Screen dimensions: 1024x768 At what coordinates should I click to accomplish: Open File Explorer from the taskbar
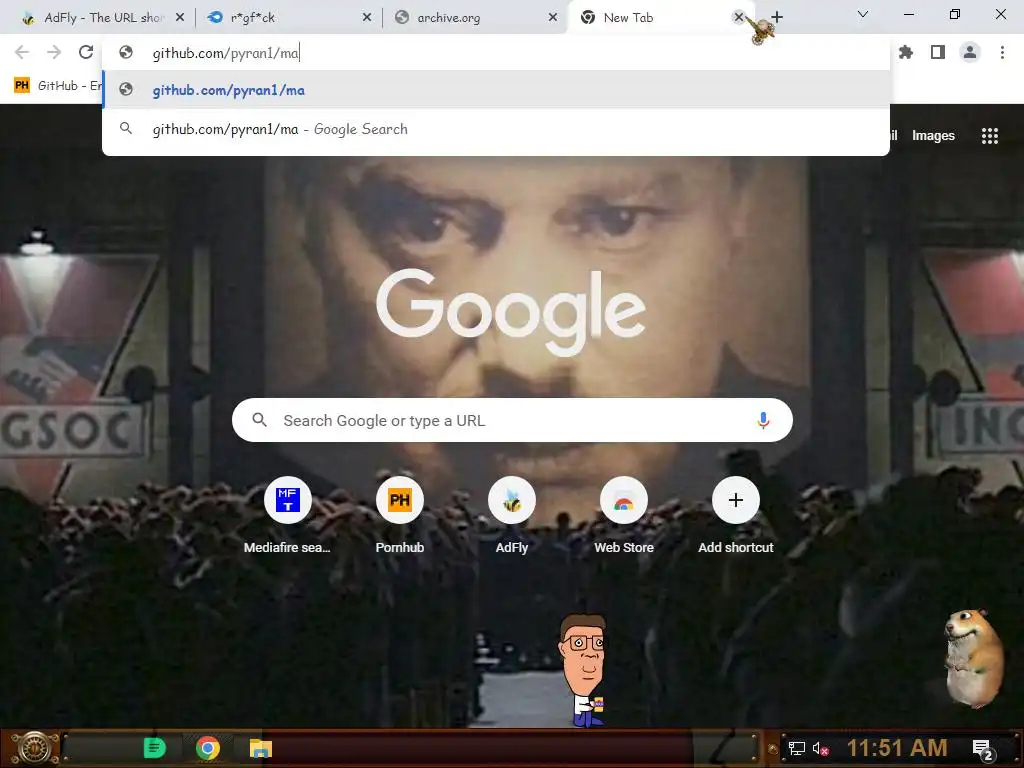coord(261,748)
